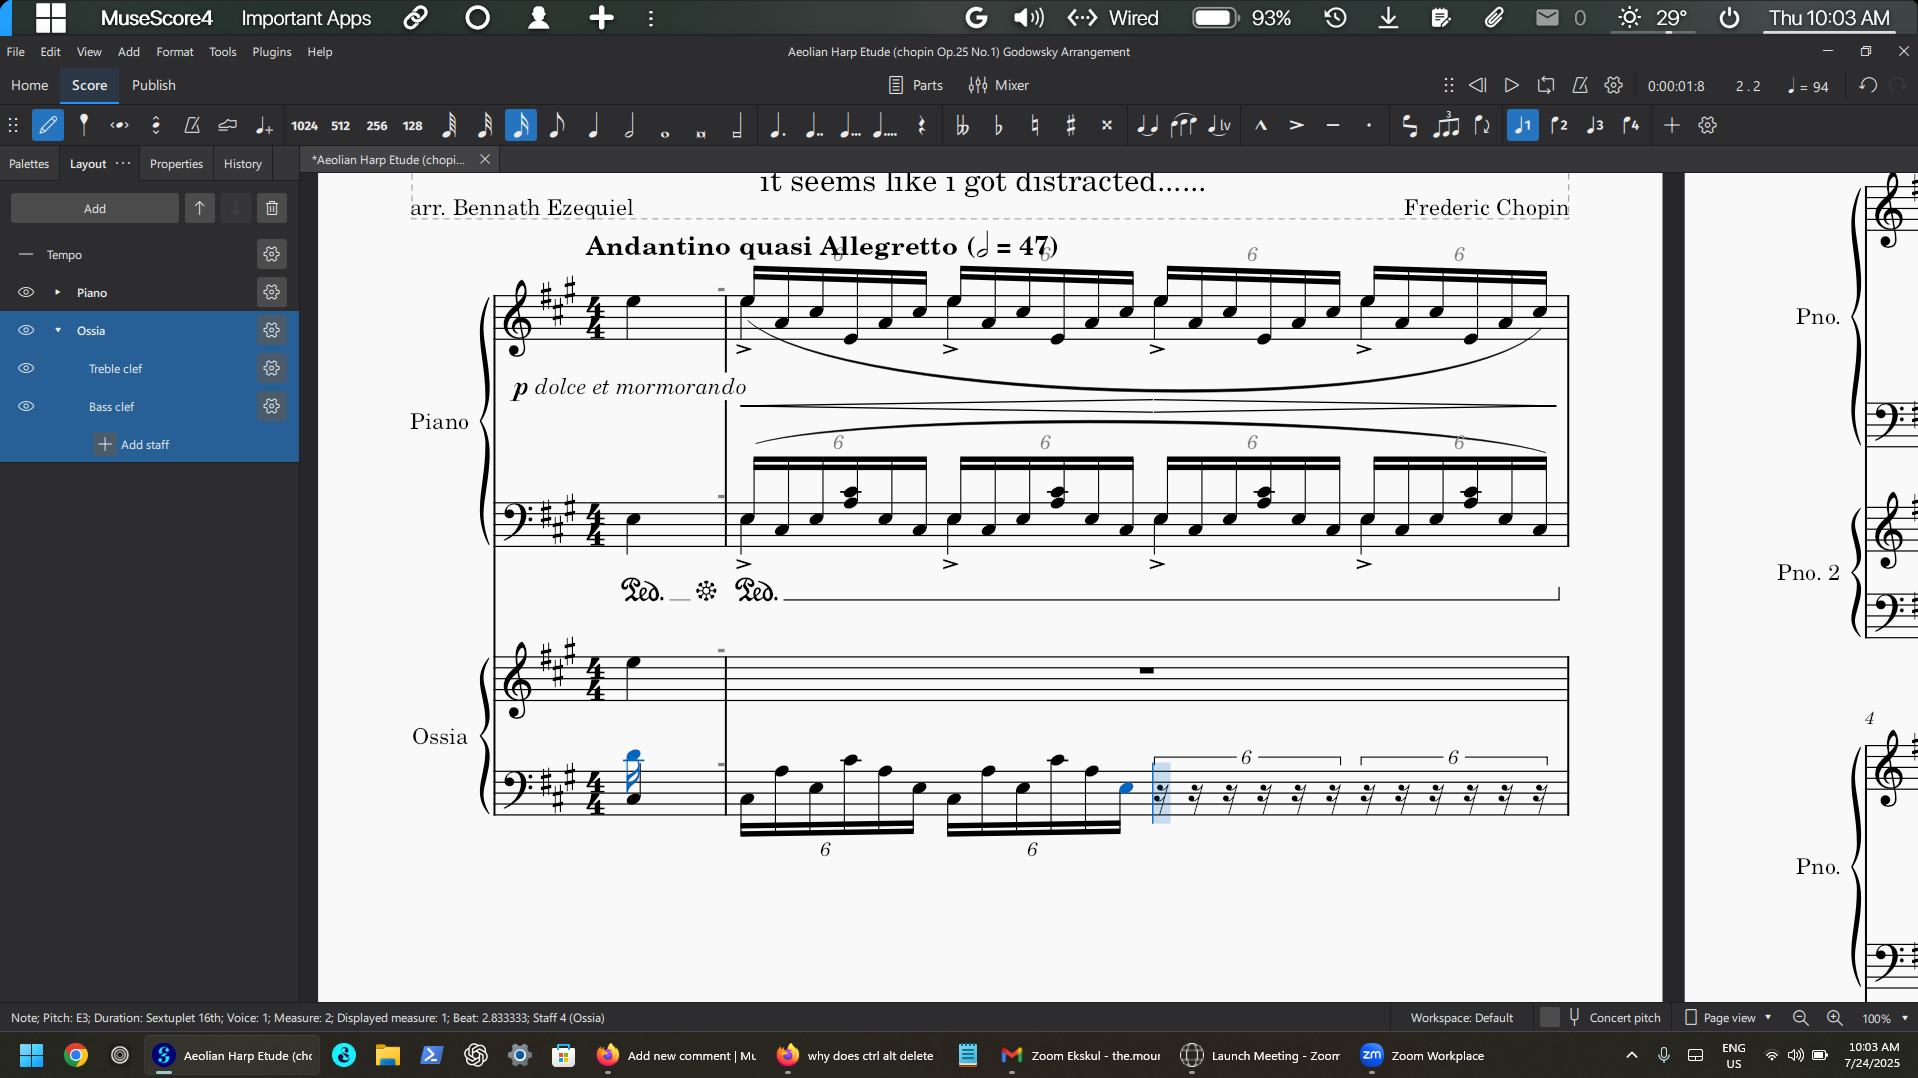1918x1078 pixels.
Task: Open Chrome from the taskbar
Action: point(76,1056)
